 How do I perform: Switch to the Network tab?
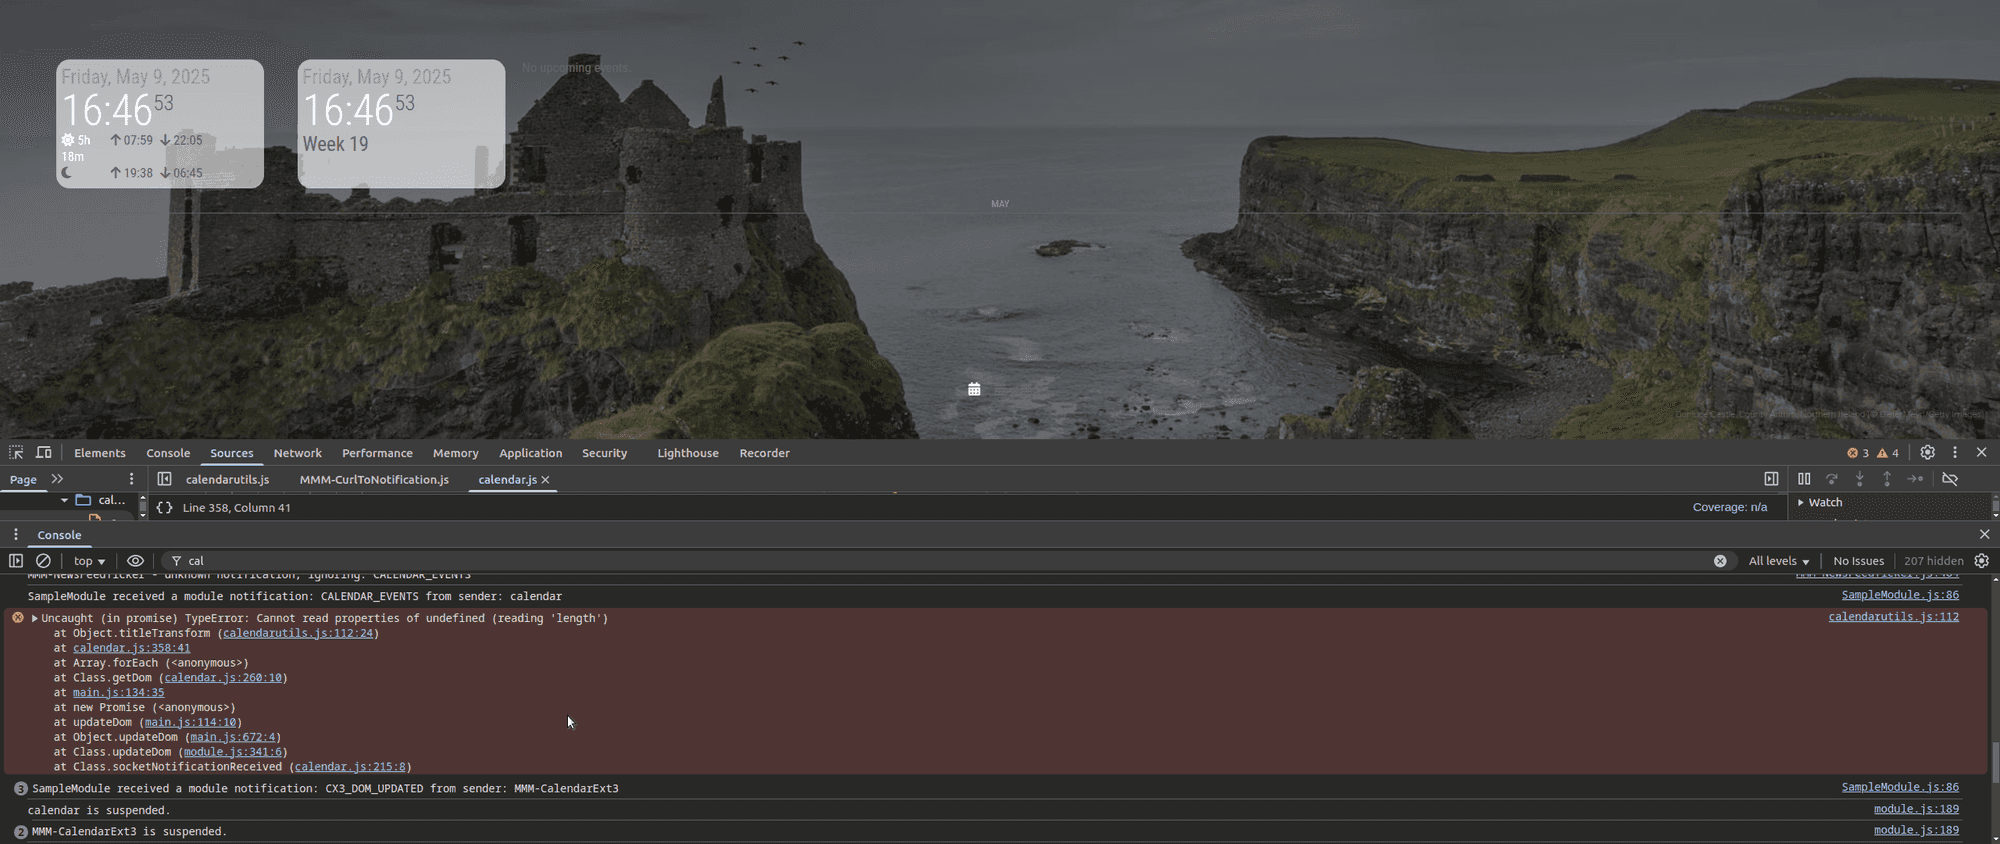(297, 453)
